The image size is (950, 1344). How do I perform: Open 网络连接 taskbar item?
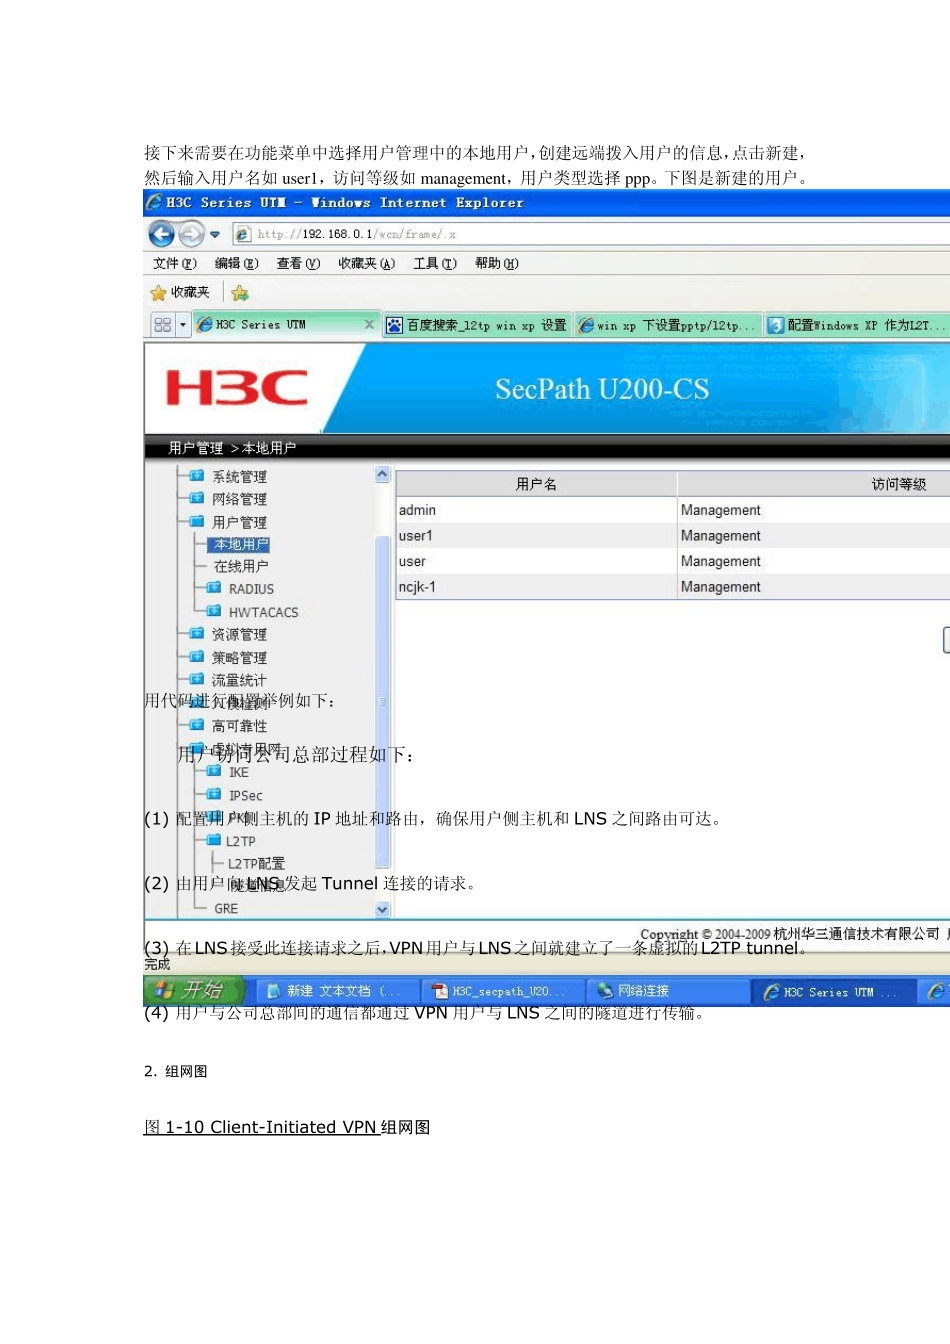pyautogui.click(x=668, y=991)
